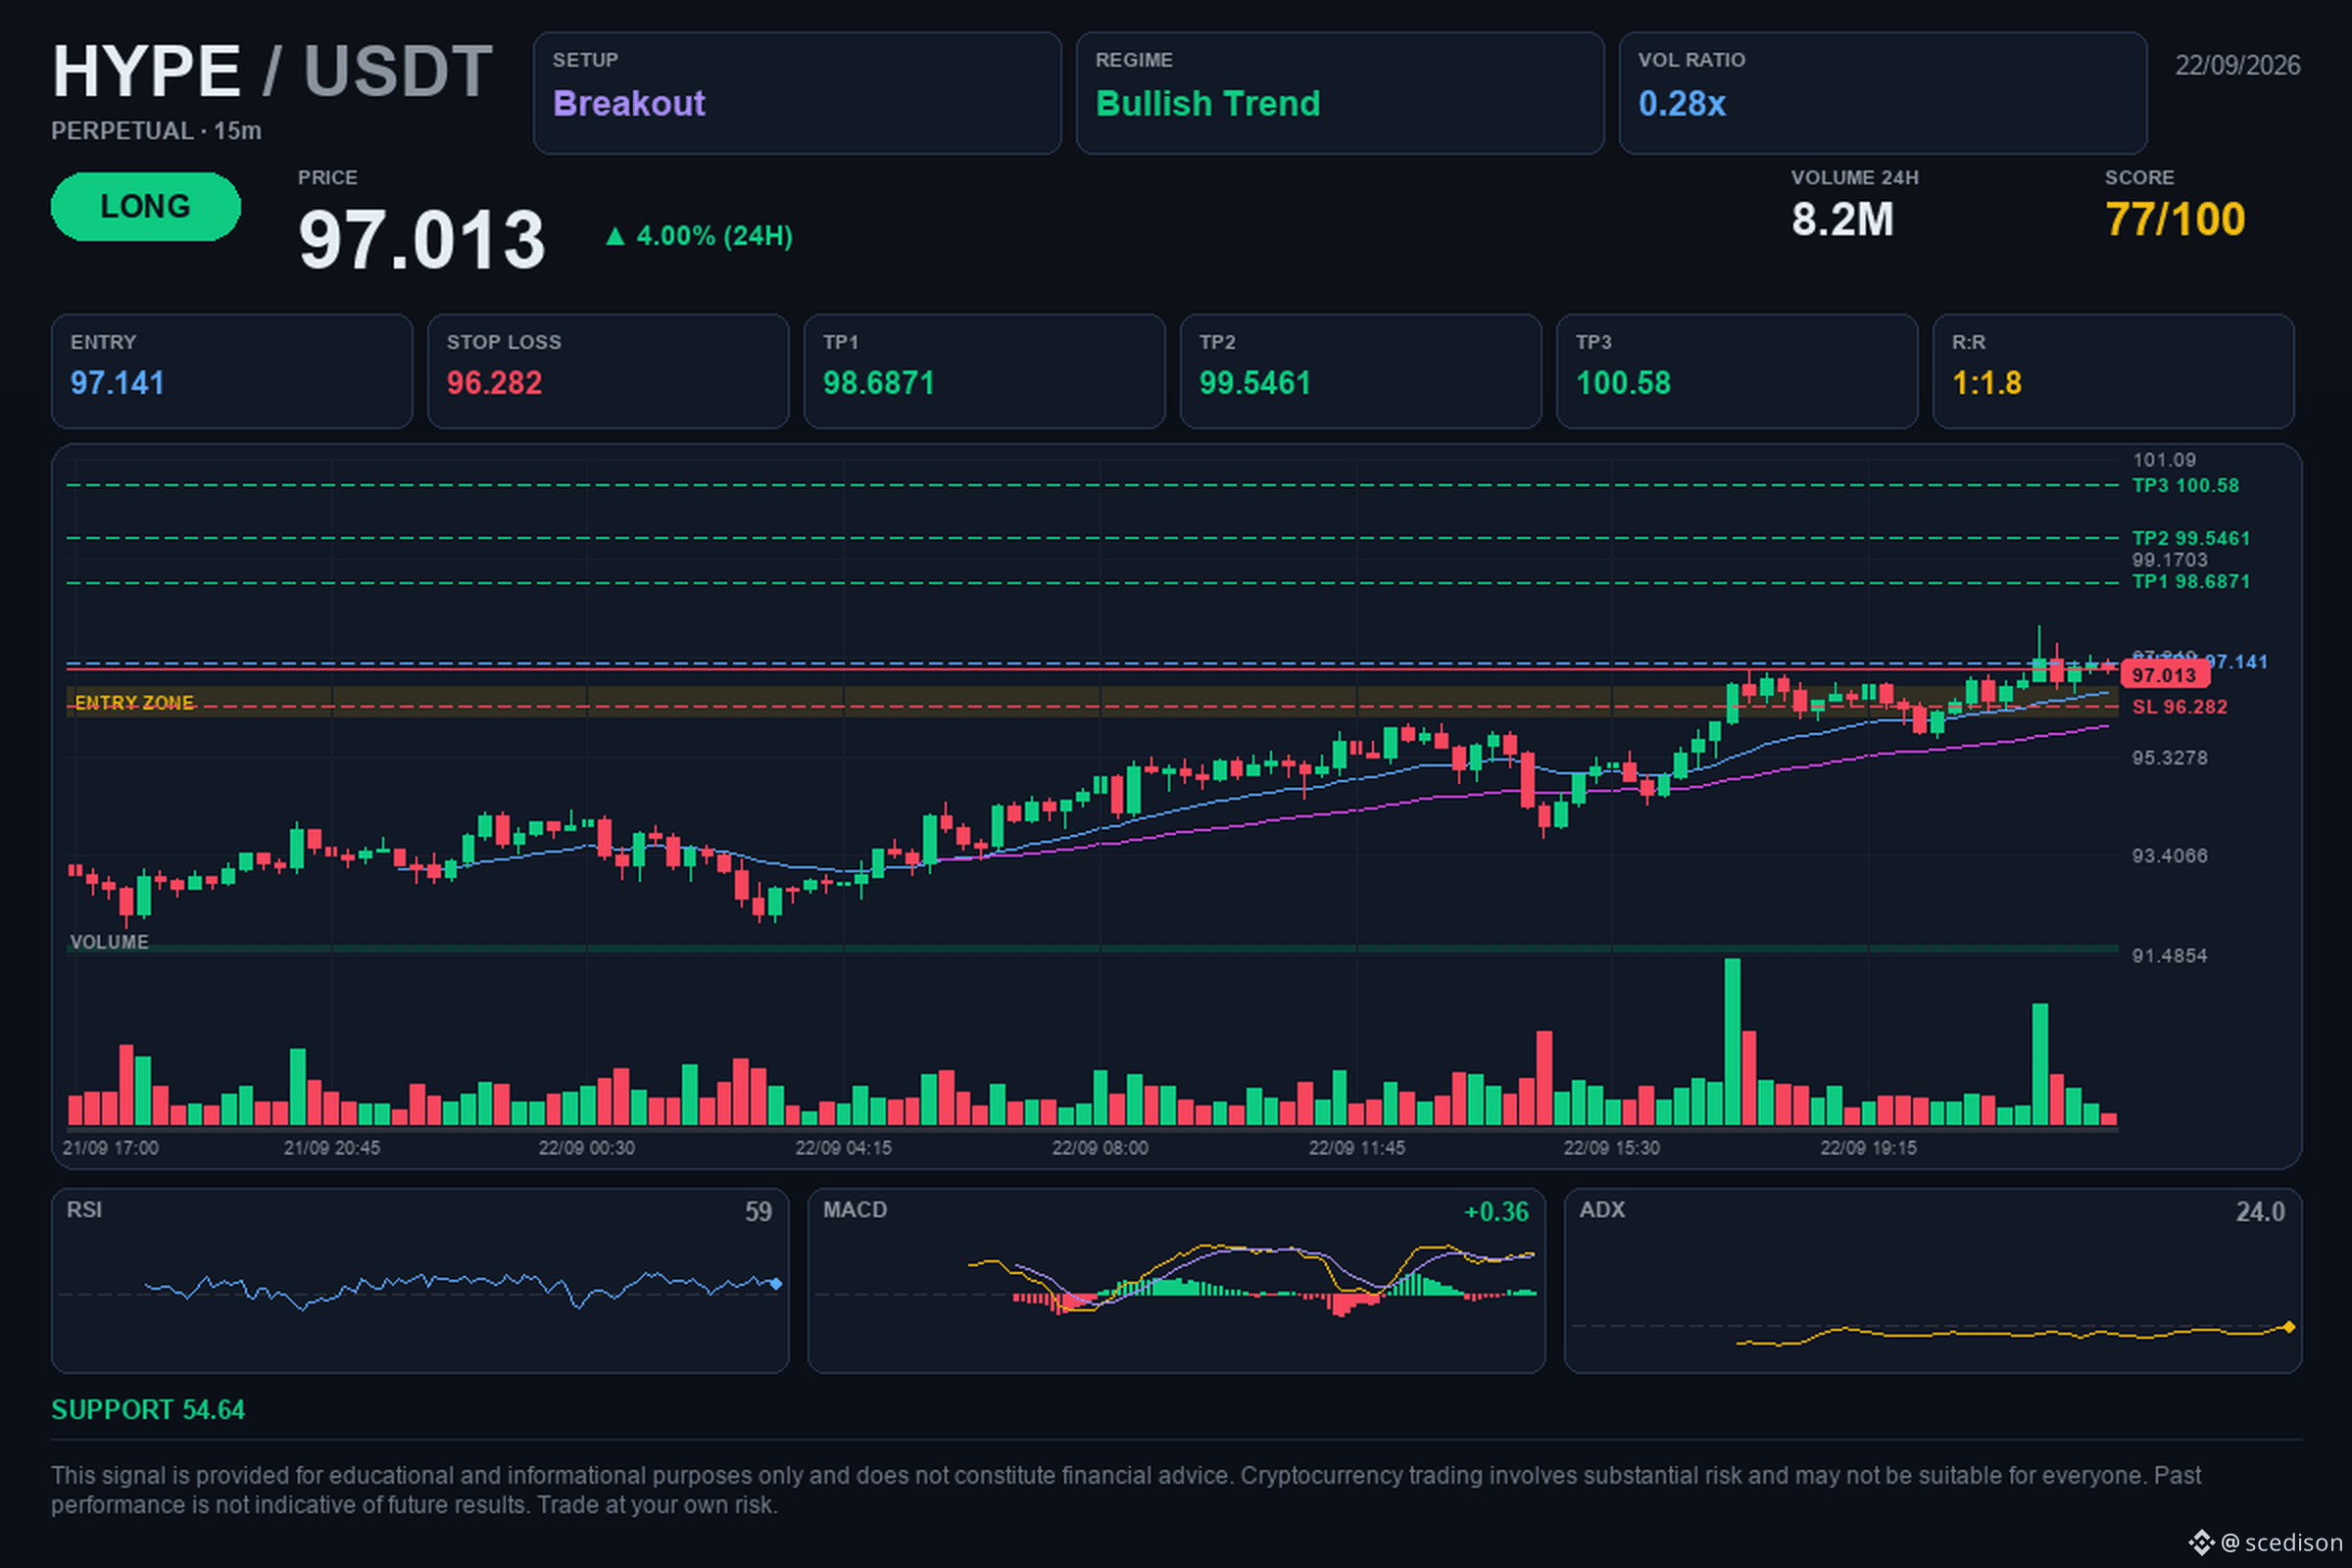Click the green up-triangle beside 4.00% (24H)
The height and width of the screenshot is (1568, 2352).
coord(615,236)
